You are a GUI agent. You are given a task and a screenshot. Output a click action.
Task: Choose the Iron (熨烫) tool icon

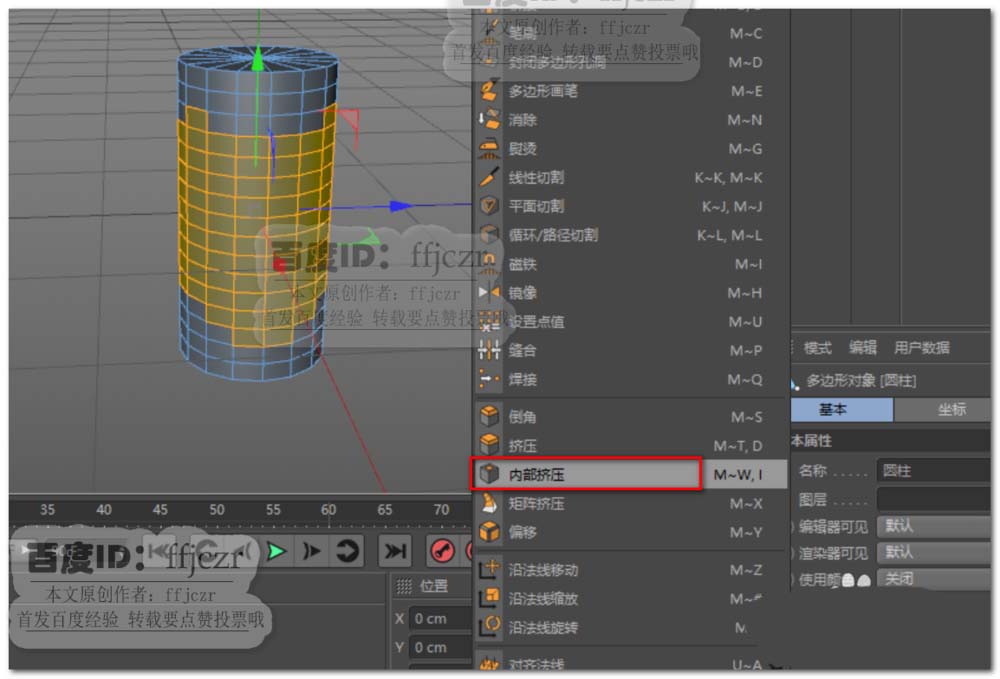[489, 149]
